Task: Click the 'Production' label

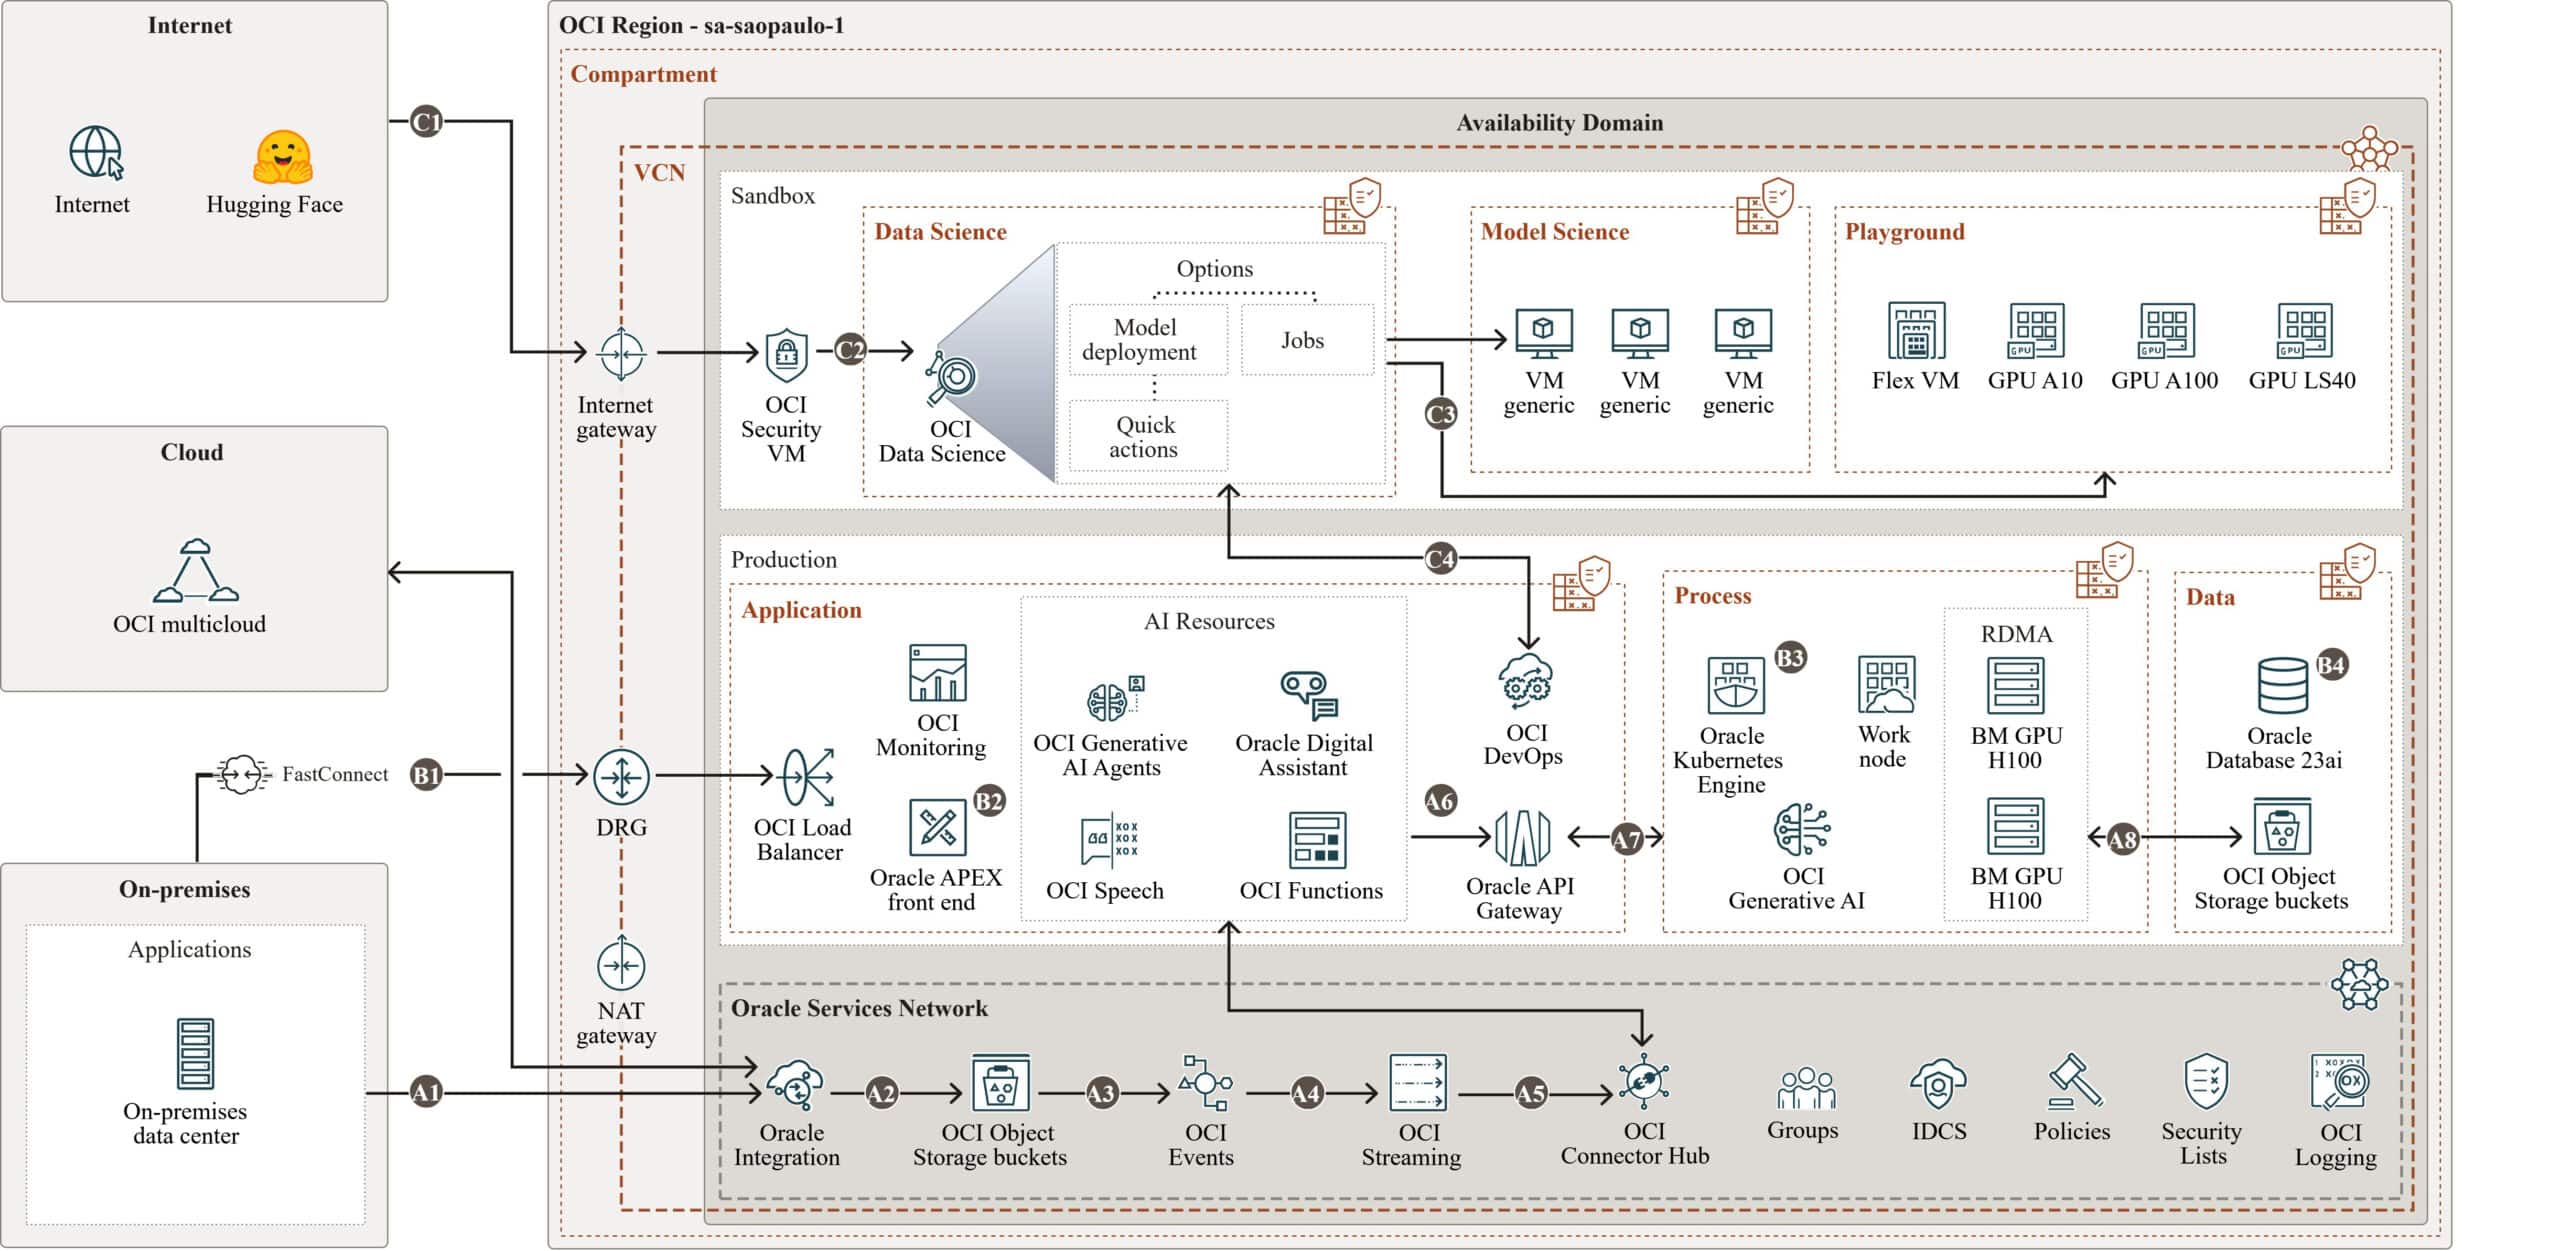Action: [x=783, y=560]
